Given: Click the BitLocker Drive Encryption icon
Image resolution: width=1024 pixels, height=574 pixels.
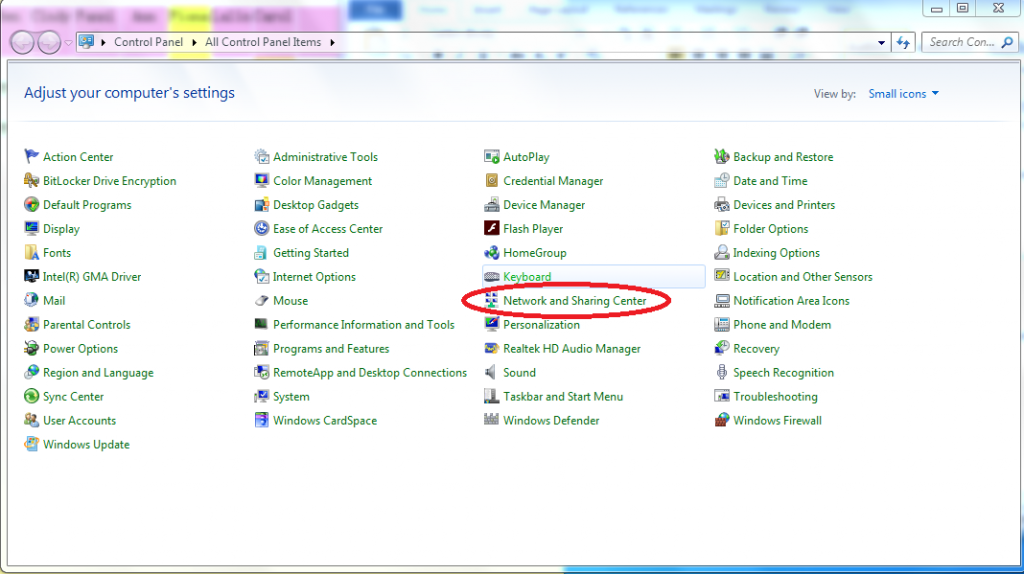Looking at the screenshot, I should coord(31,181).
